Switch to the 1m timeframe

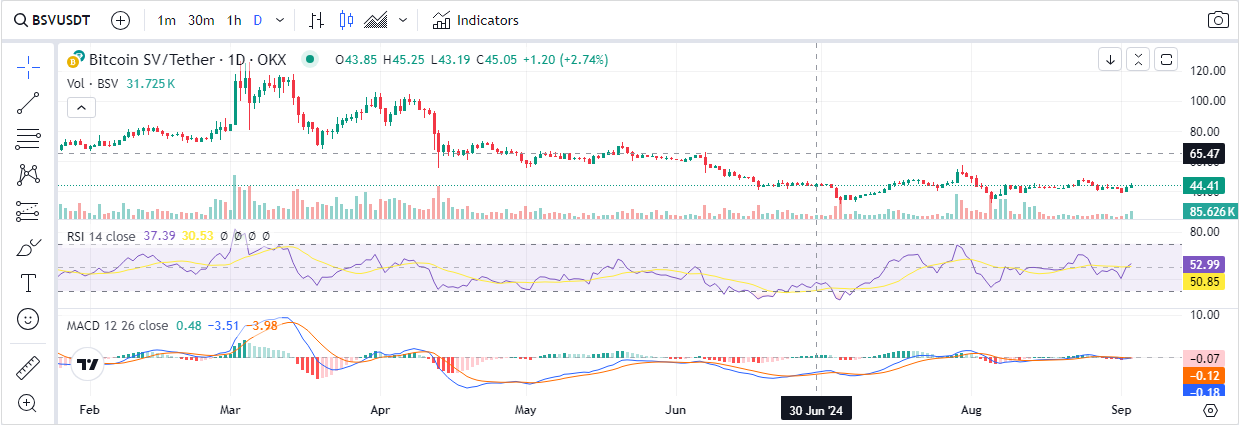click(x=167, y=20)
